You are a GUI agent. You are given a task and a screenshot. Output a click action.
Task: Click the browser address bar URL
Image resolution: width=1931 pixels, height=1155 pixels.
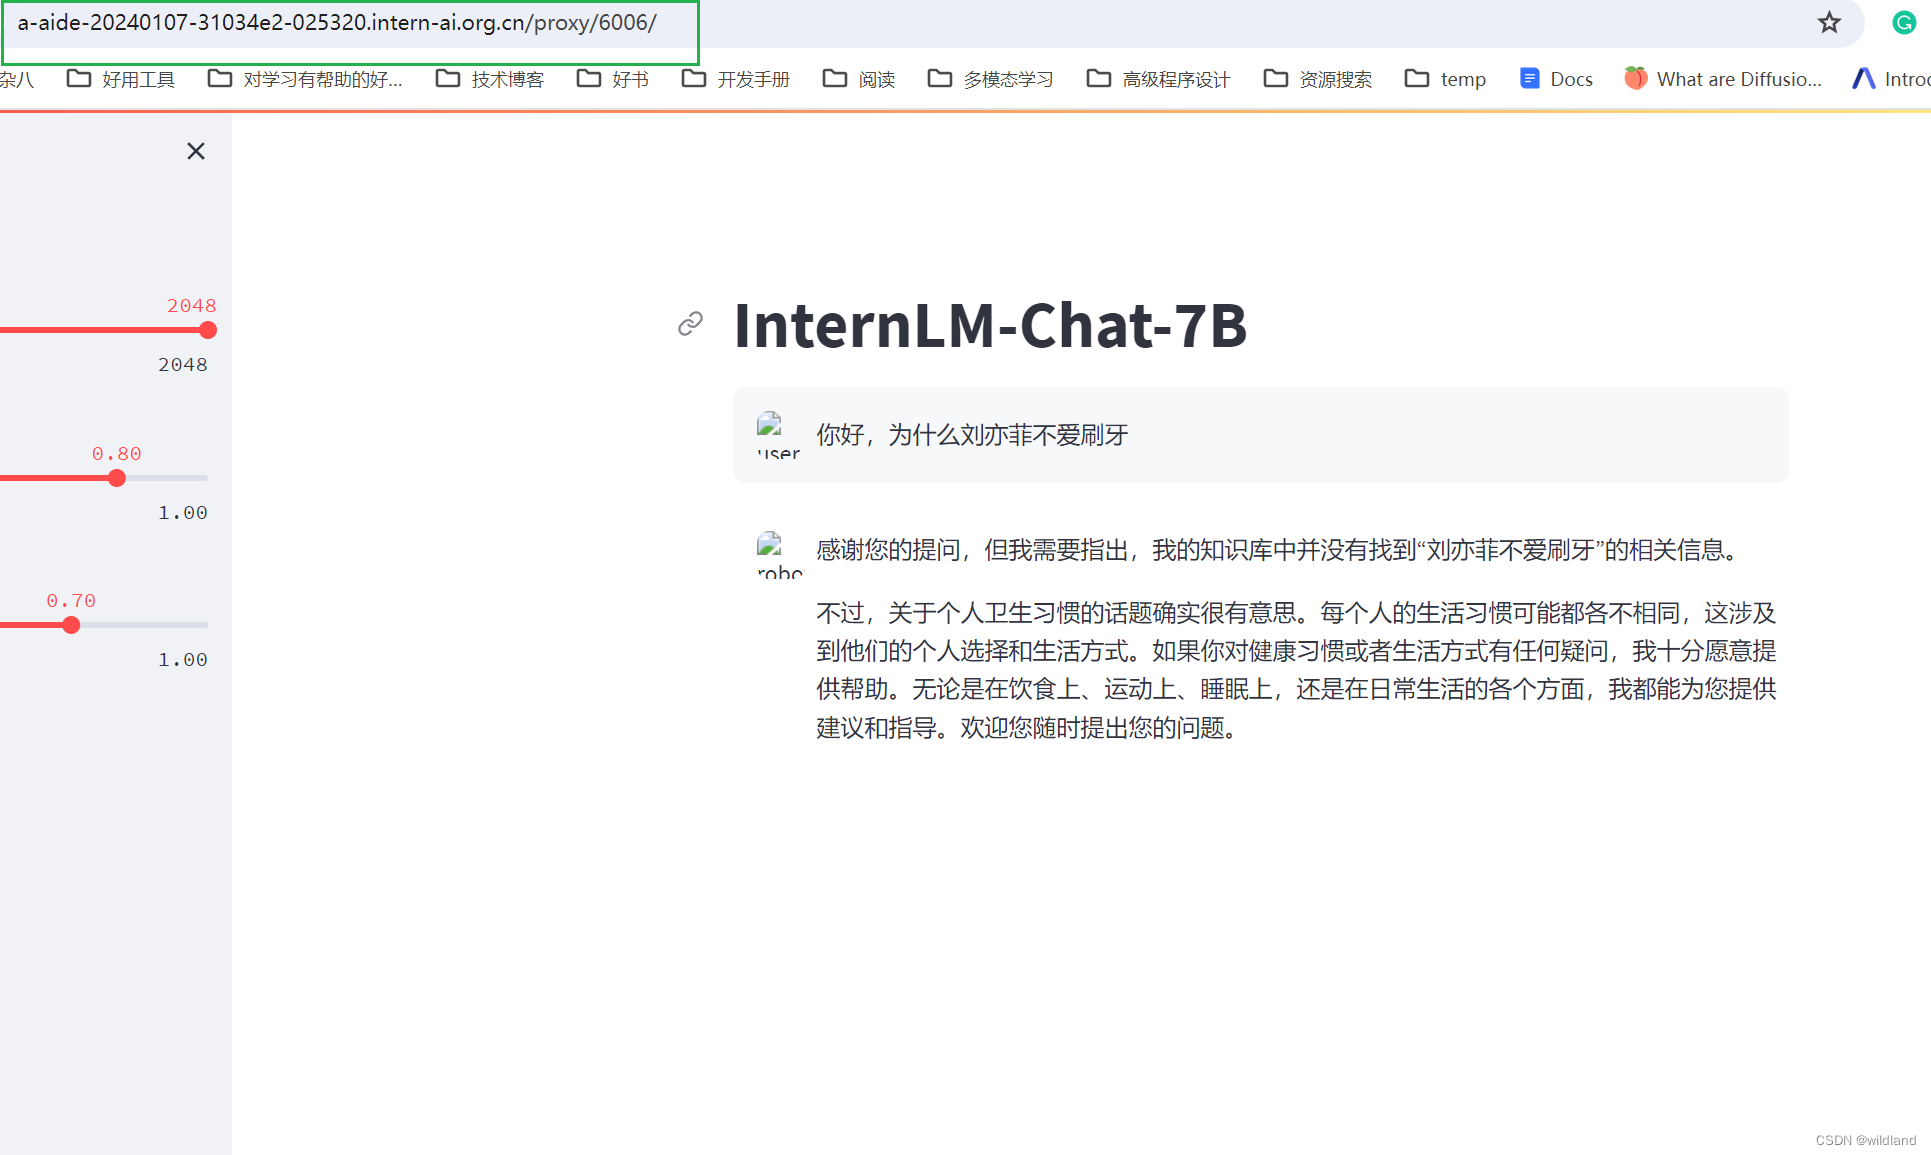[337, 23]
